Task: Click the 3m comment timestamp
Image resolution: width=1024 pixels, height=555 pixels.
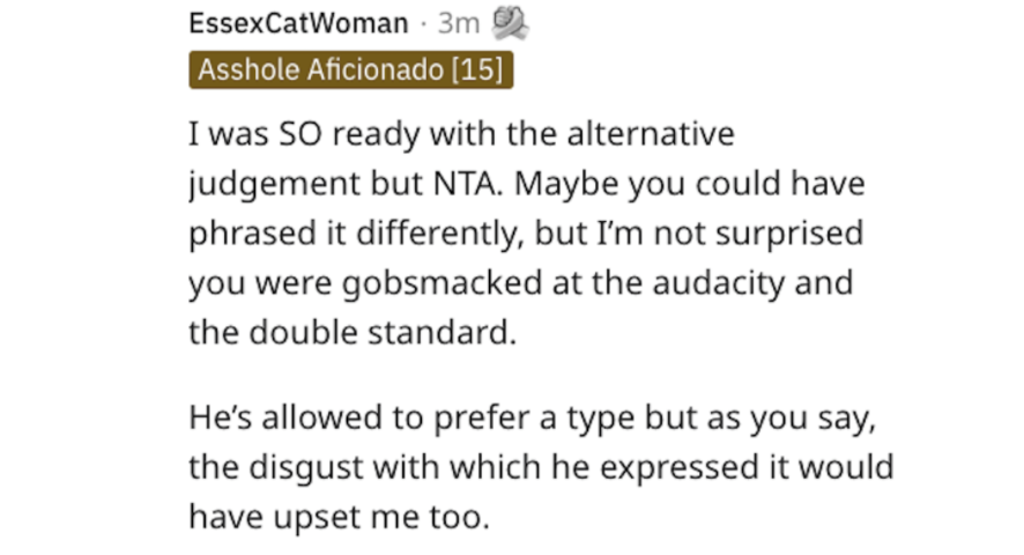Action: [458, 24]
